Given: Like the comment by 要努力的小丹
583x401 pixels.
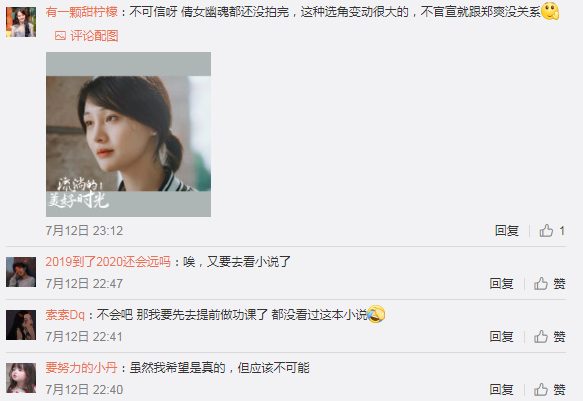Looking at the screenshot, I should [x=550, y=390].
